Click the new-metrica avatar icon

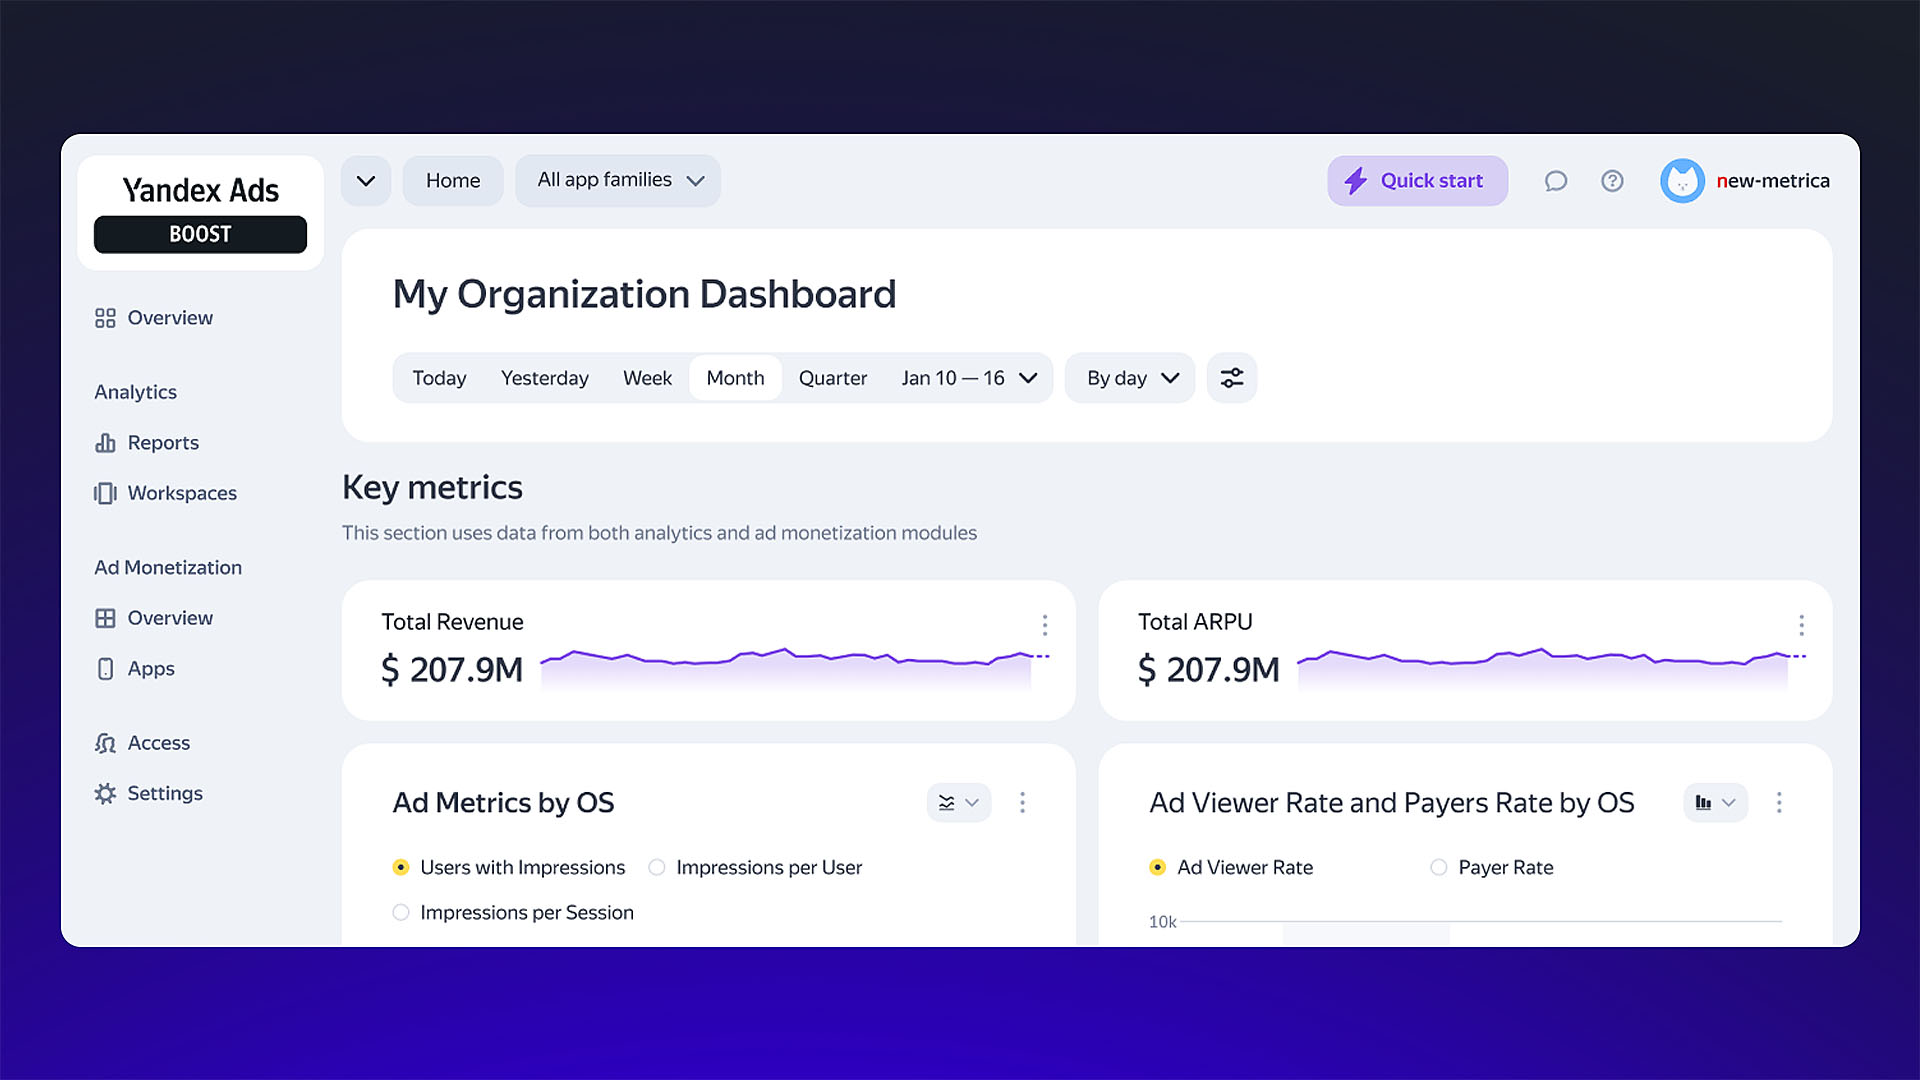(1682, 181)
